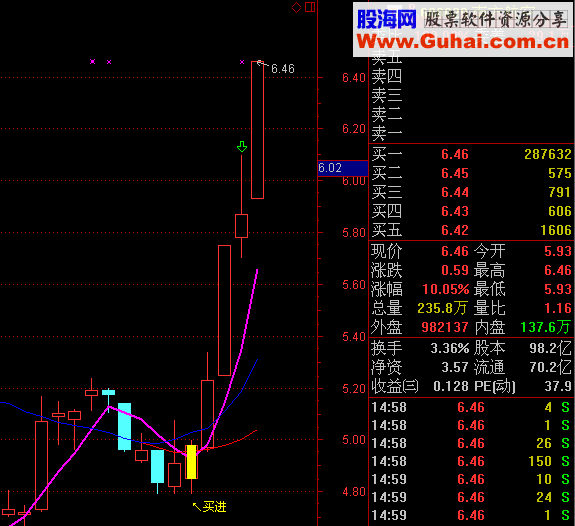Select the 14:59 trade row with volume 10
This screenshot has height=526, width=575.
tap(471, 479)
